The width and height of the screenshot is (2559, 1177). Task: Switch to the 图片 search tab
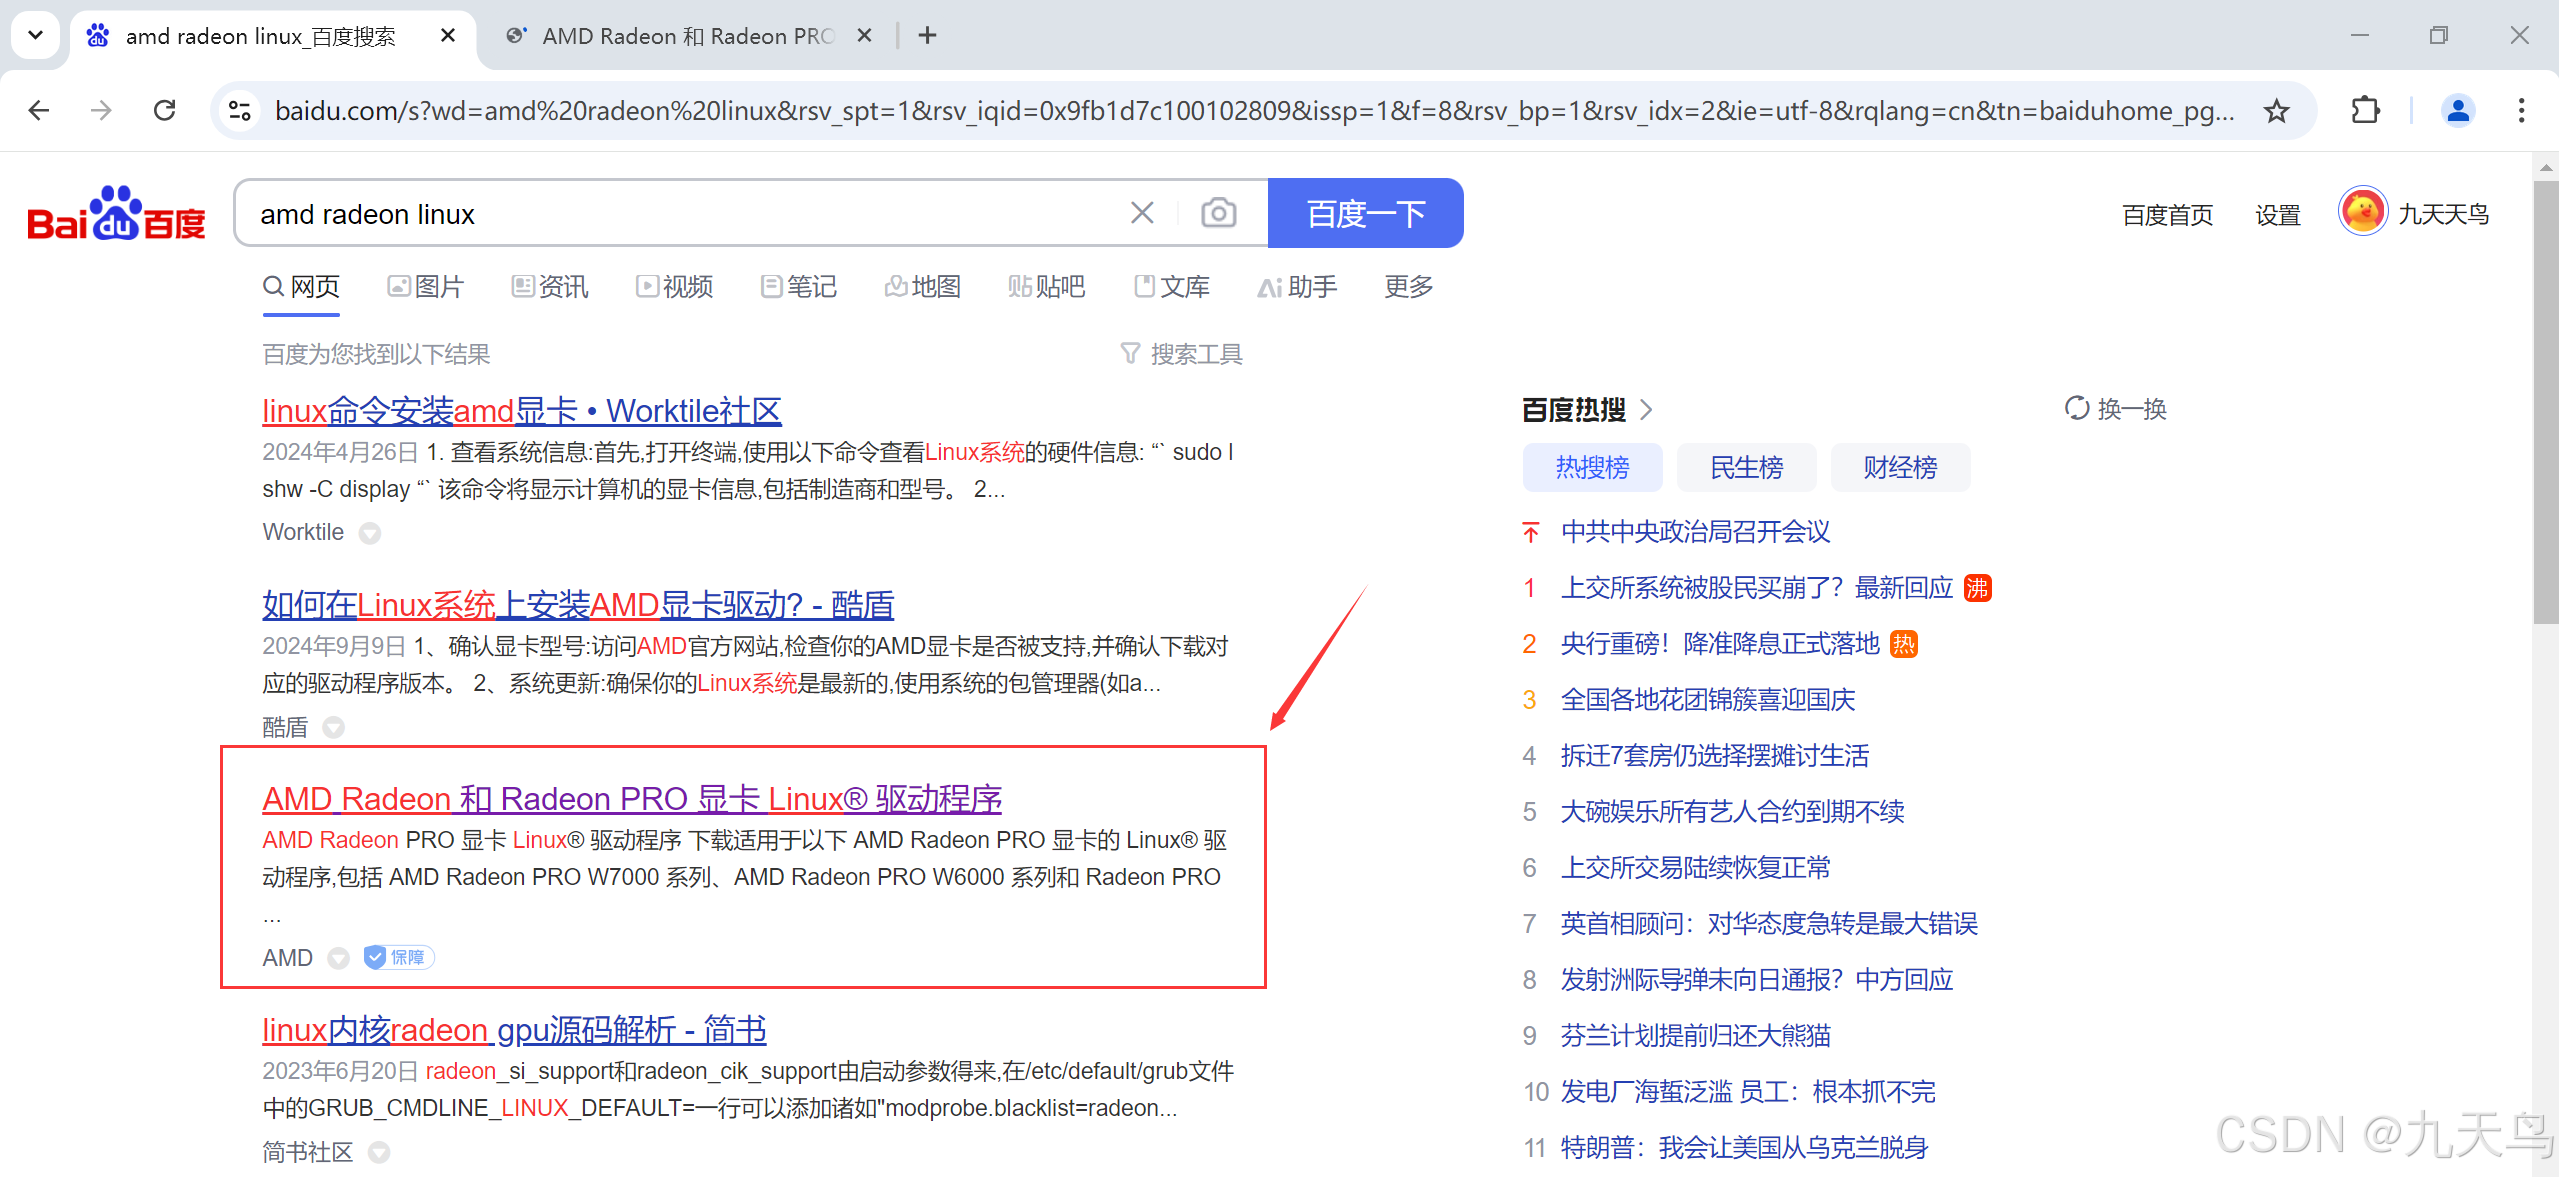click(x=426, y=288)
